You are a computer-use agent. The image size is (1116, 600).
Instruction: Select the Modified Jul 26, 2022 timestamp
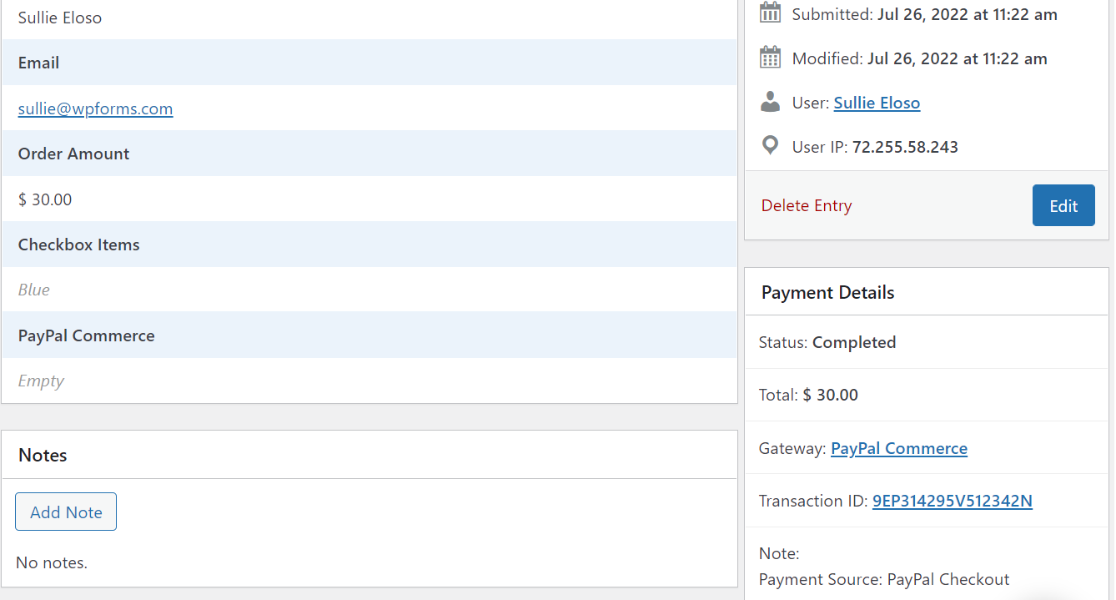(957, 58)
